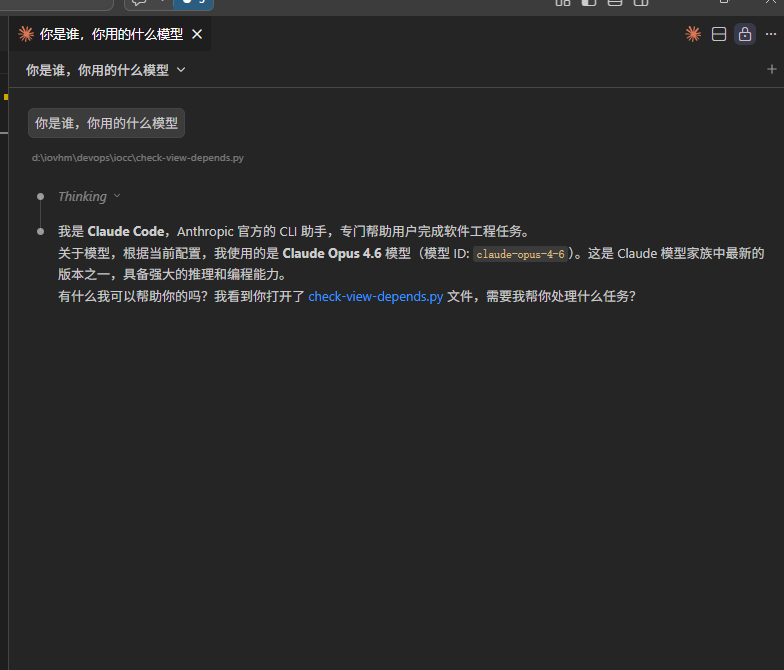Close the 你是谁，你用的什么模型 tab
The image size is (784, 670).
[x=197, y=34]
